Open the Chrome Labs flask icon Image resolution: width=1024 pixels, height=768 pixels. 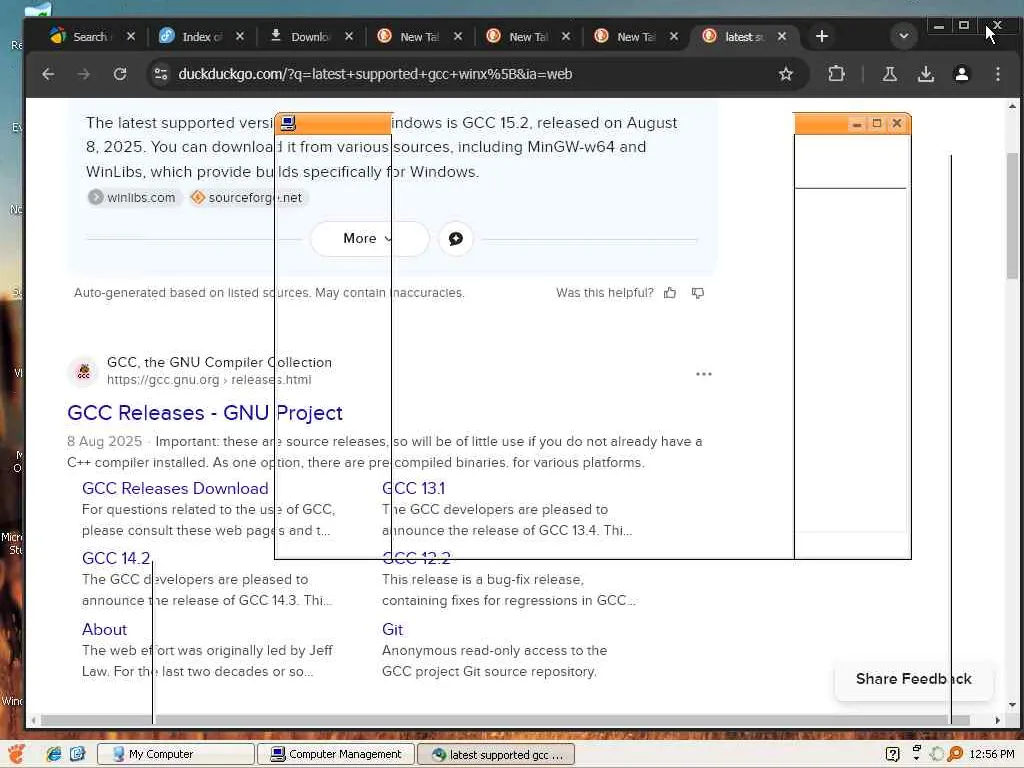[x=889, y=74]
